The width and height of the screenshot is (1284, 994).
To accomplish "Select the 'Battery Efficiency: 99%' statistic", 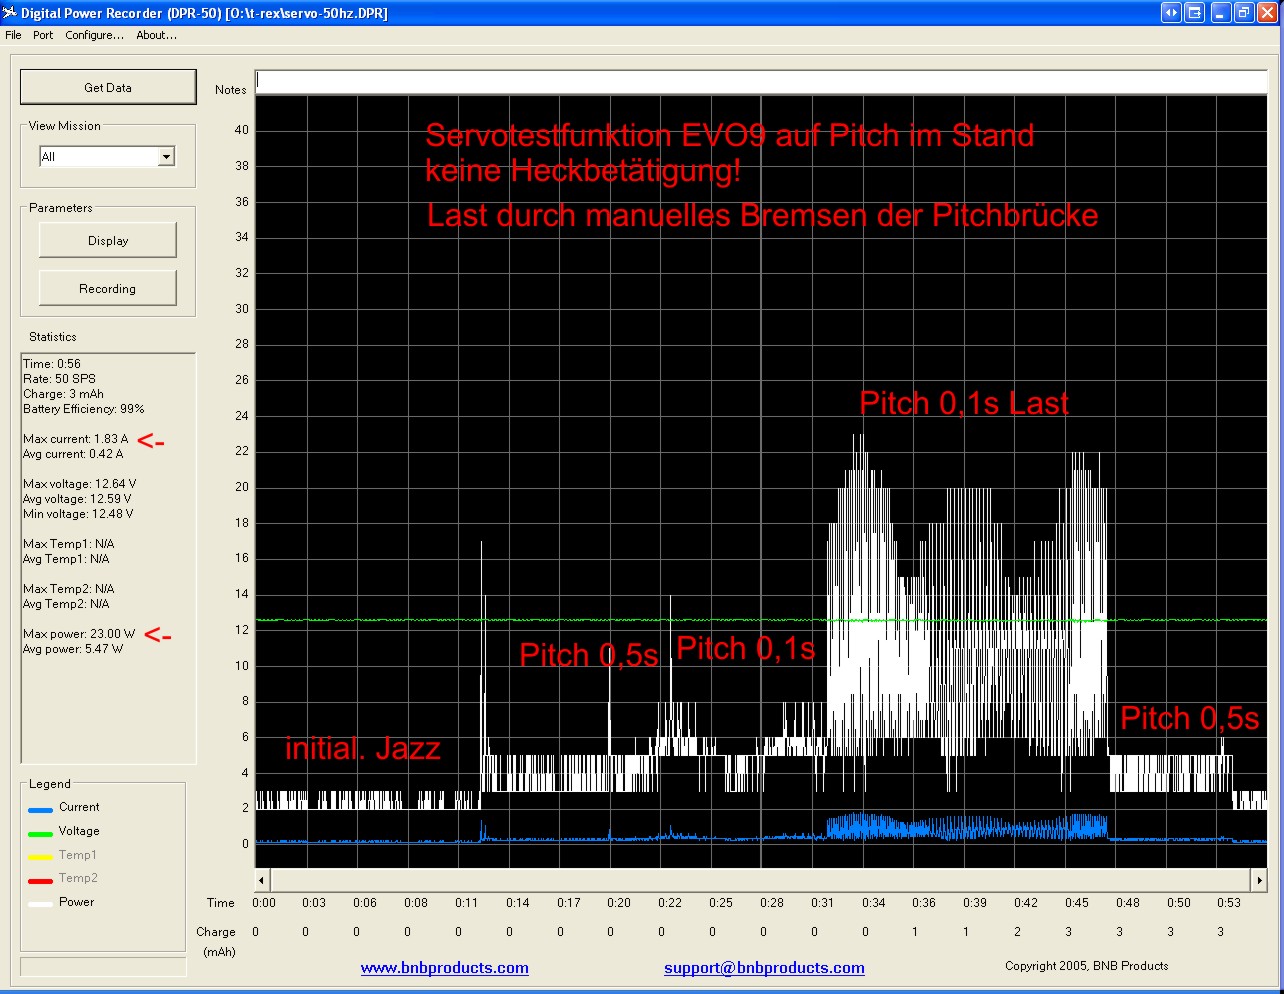I will tap(84, 409).
